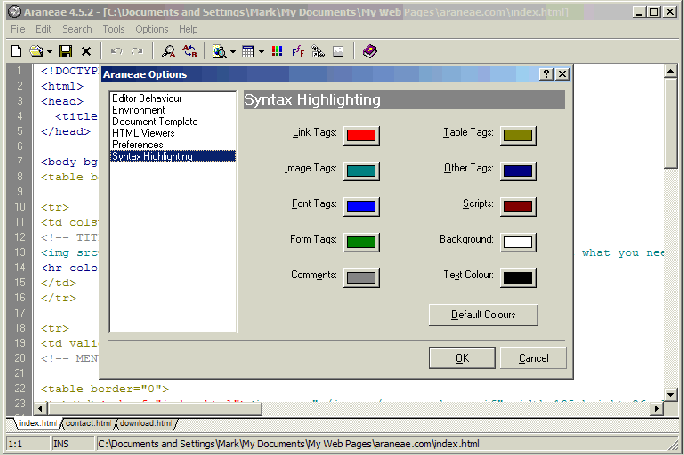Image resolution: width=684 pixels, height=455 pixels.
Task: Open the Edit menu
Action: [43, 29]
